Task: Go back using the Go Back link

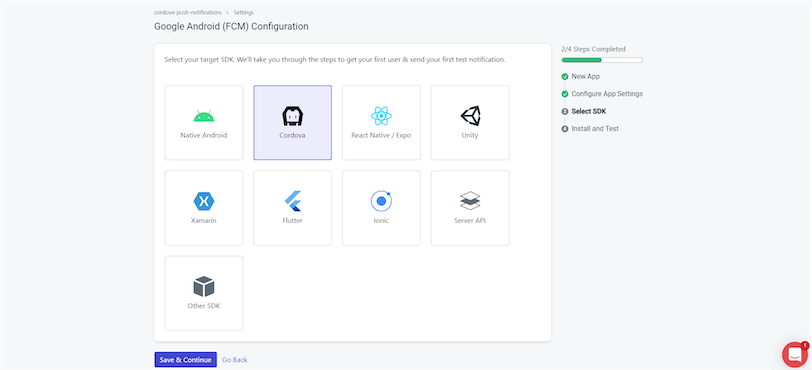Action: [235, 360]
